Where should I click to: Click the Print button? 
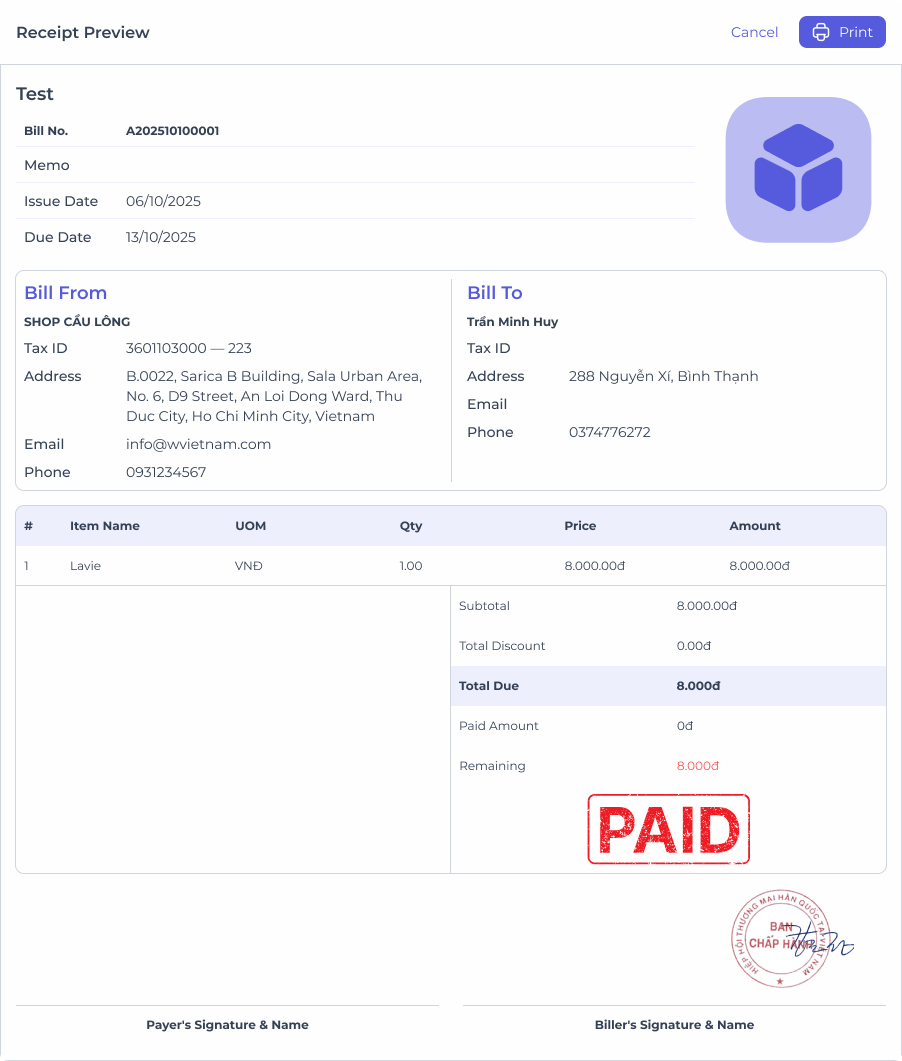(842, 32)
